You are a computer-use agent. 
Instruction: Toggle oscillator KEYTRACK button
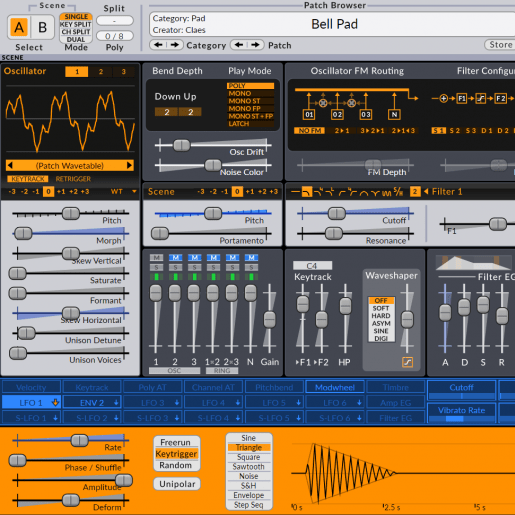point(28,179)
